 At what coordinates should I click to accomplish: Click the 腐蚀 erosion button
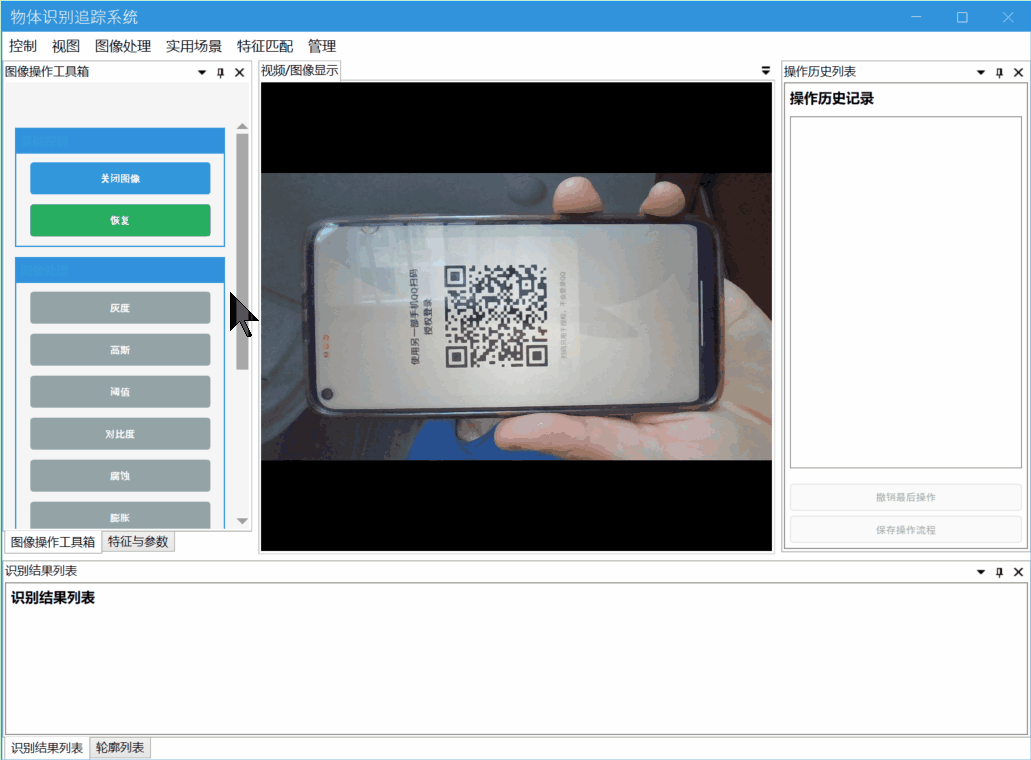[x=120, y=476]
